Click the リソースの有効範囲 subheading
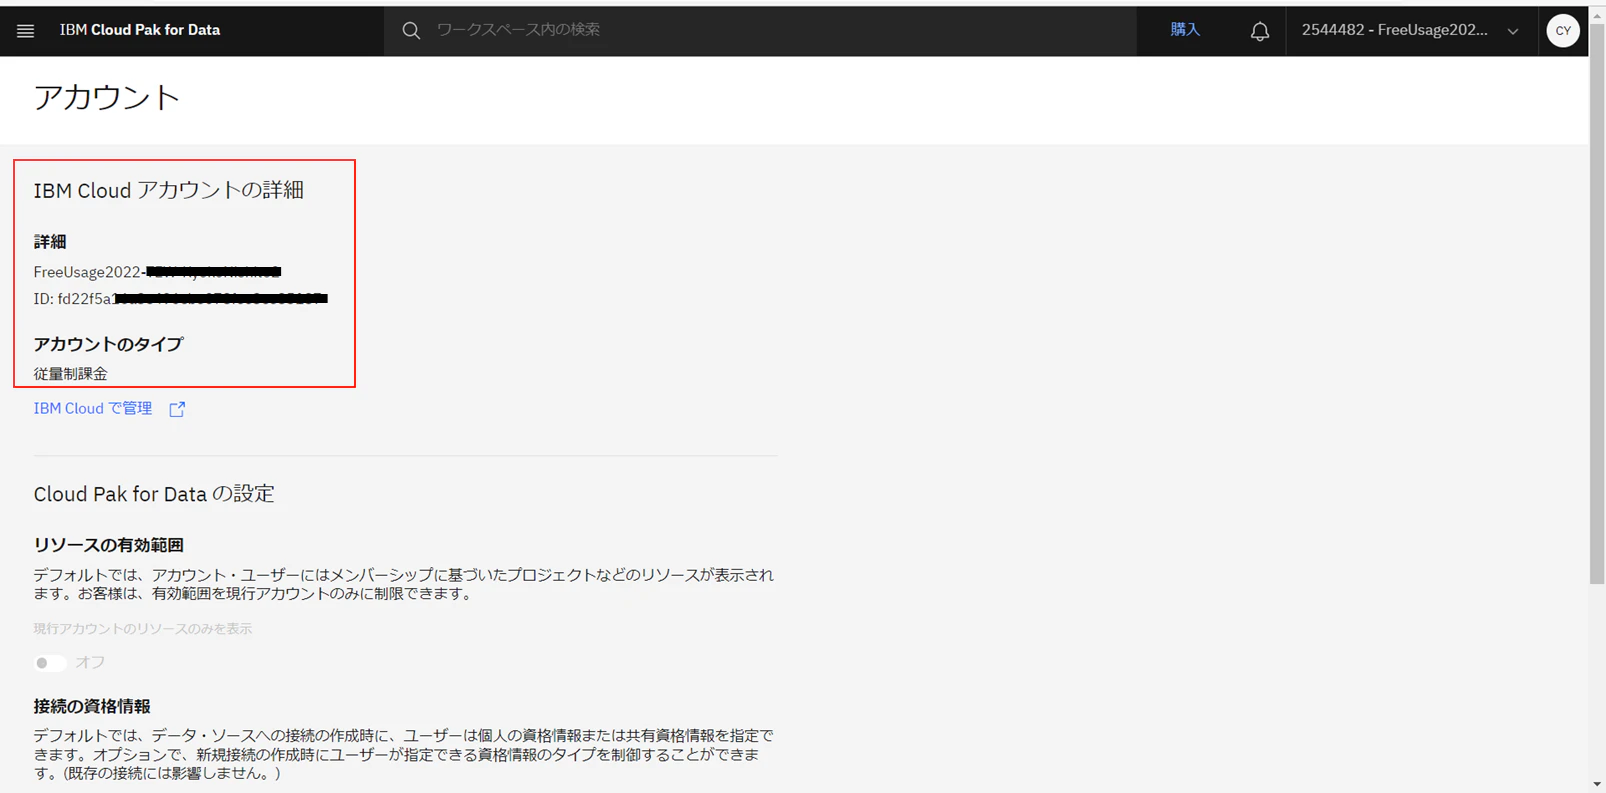 point(109,545)
